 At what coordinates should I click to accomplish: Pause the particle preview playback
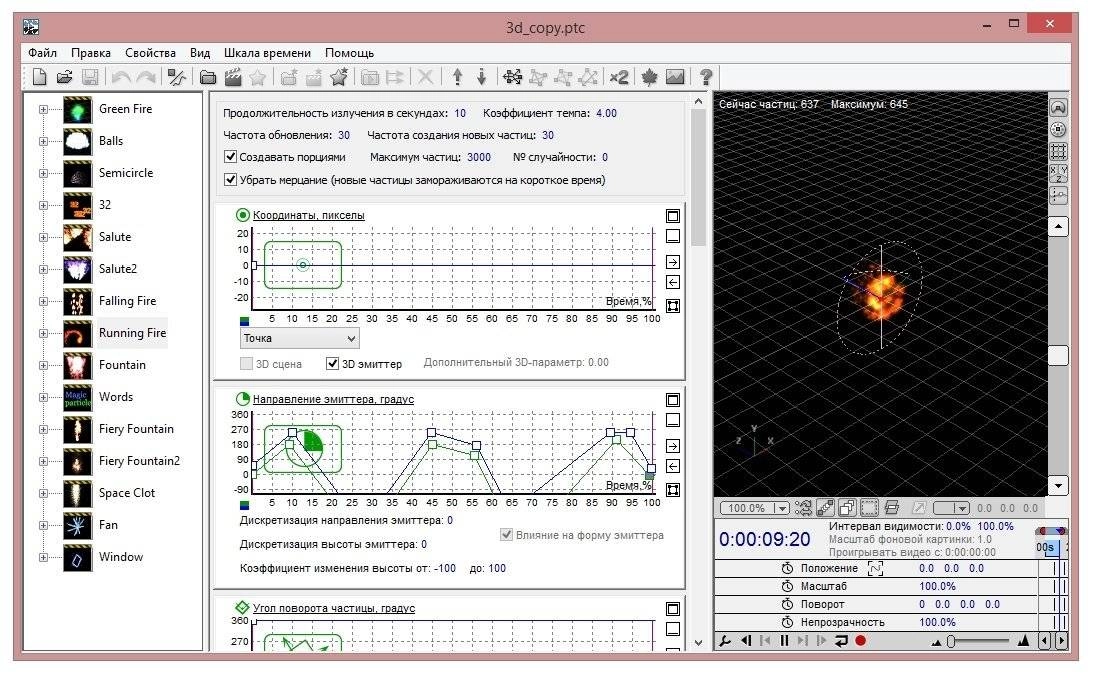point(784,640)
